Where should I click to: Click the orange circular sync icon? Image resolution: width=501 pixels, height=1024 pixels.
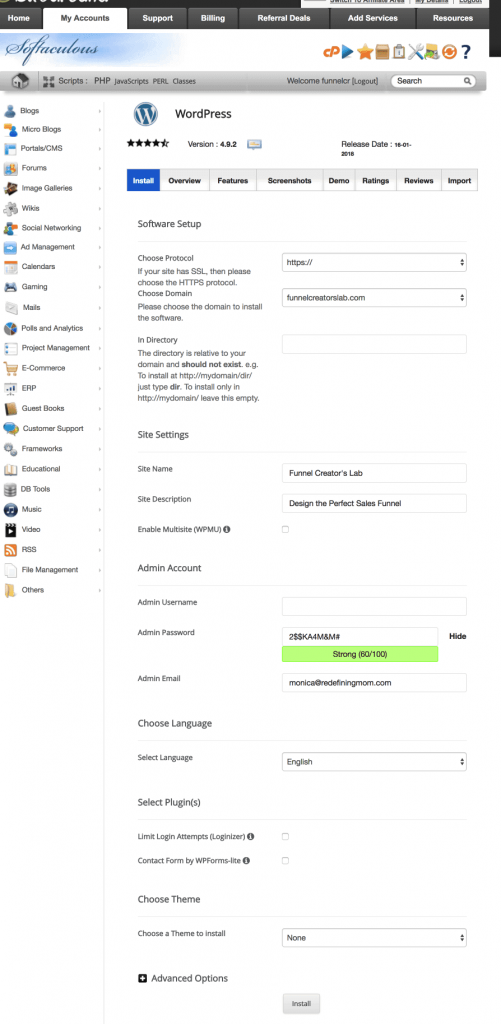(449, 52)
